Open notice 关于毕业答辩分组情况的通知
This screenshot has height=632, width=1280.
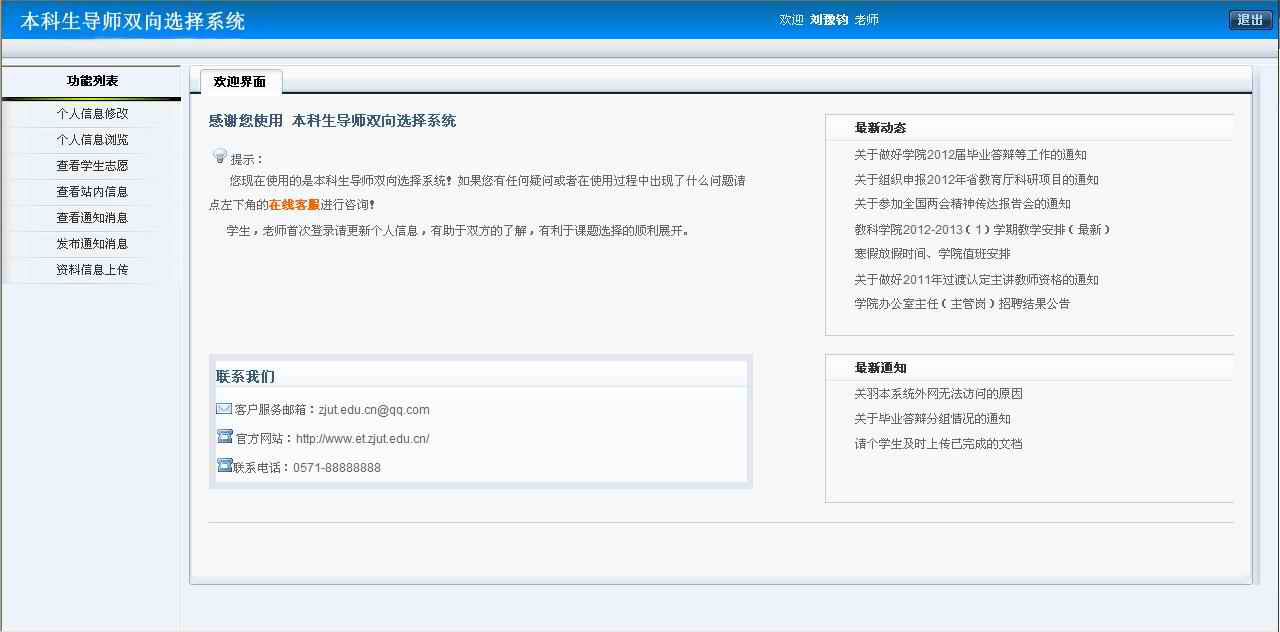click(932, 419)
